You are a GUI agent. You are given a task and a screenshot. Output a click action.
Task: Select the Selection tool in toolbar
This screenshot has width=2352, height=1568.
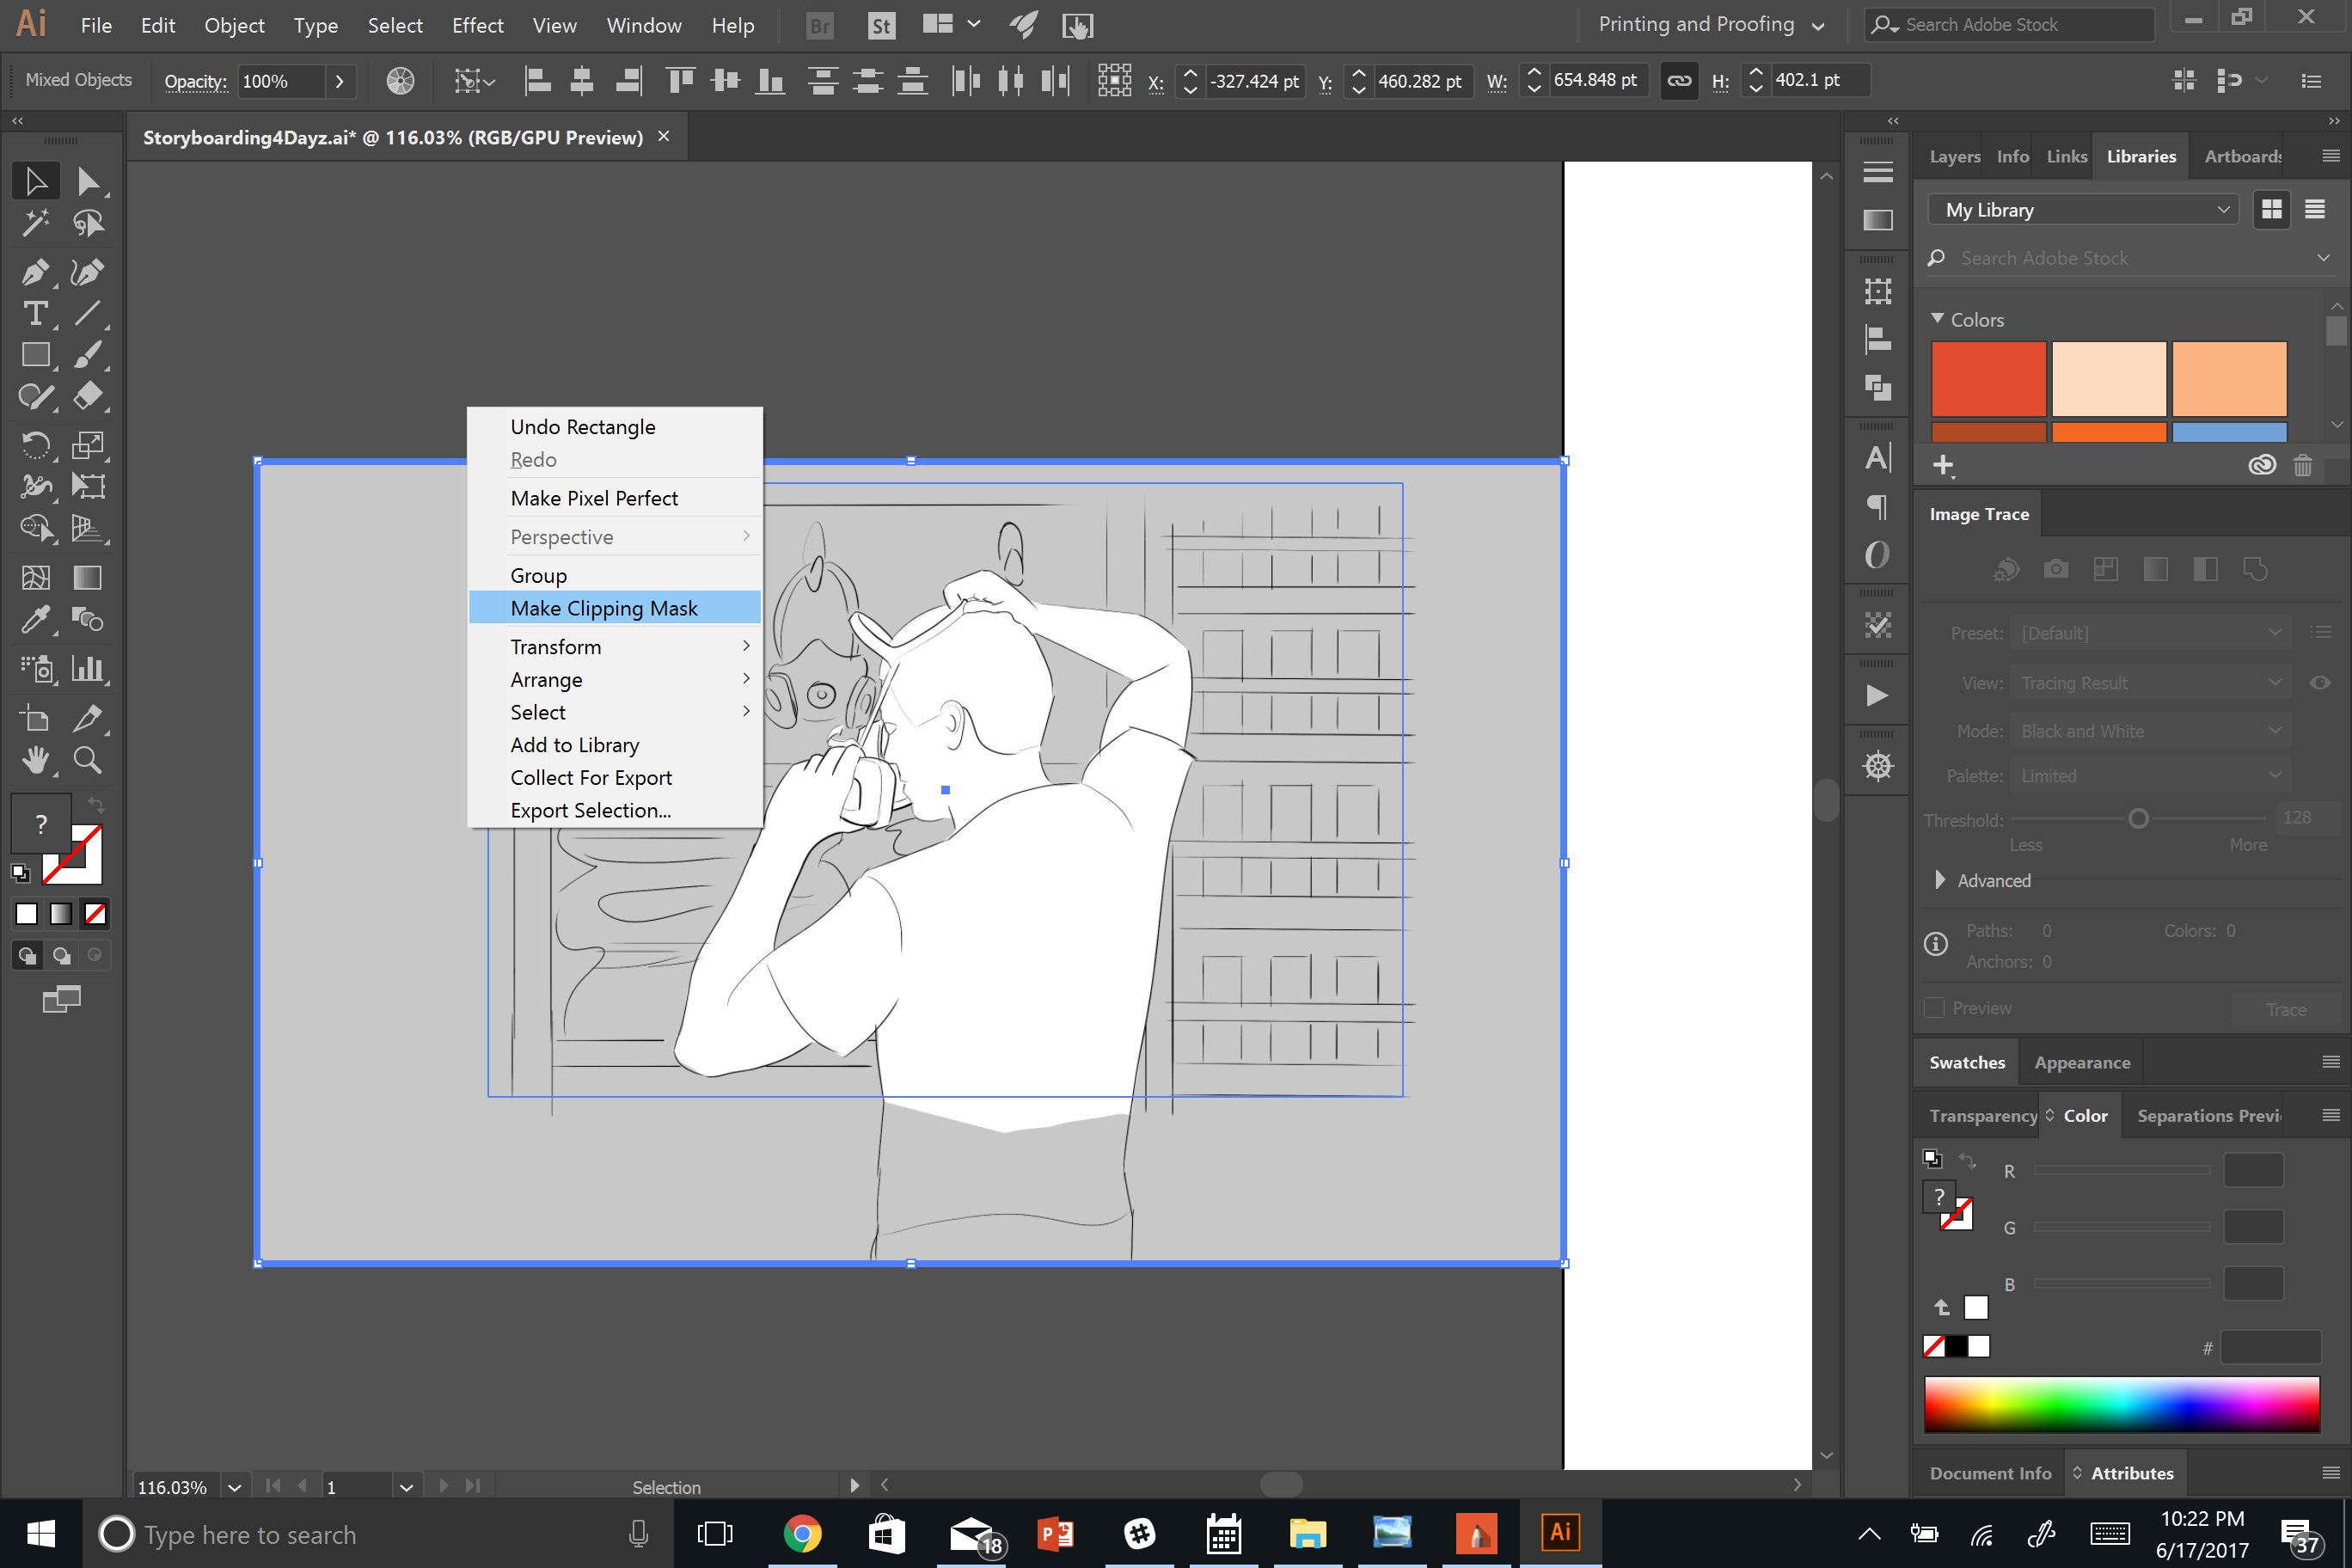click(x=34, y=181)
